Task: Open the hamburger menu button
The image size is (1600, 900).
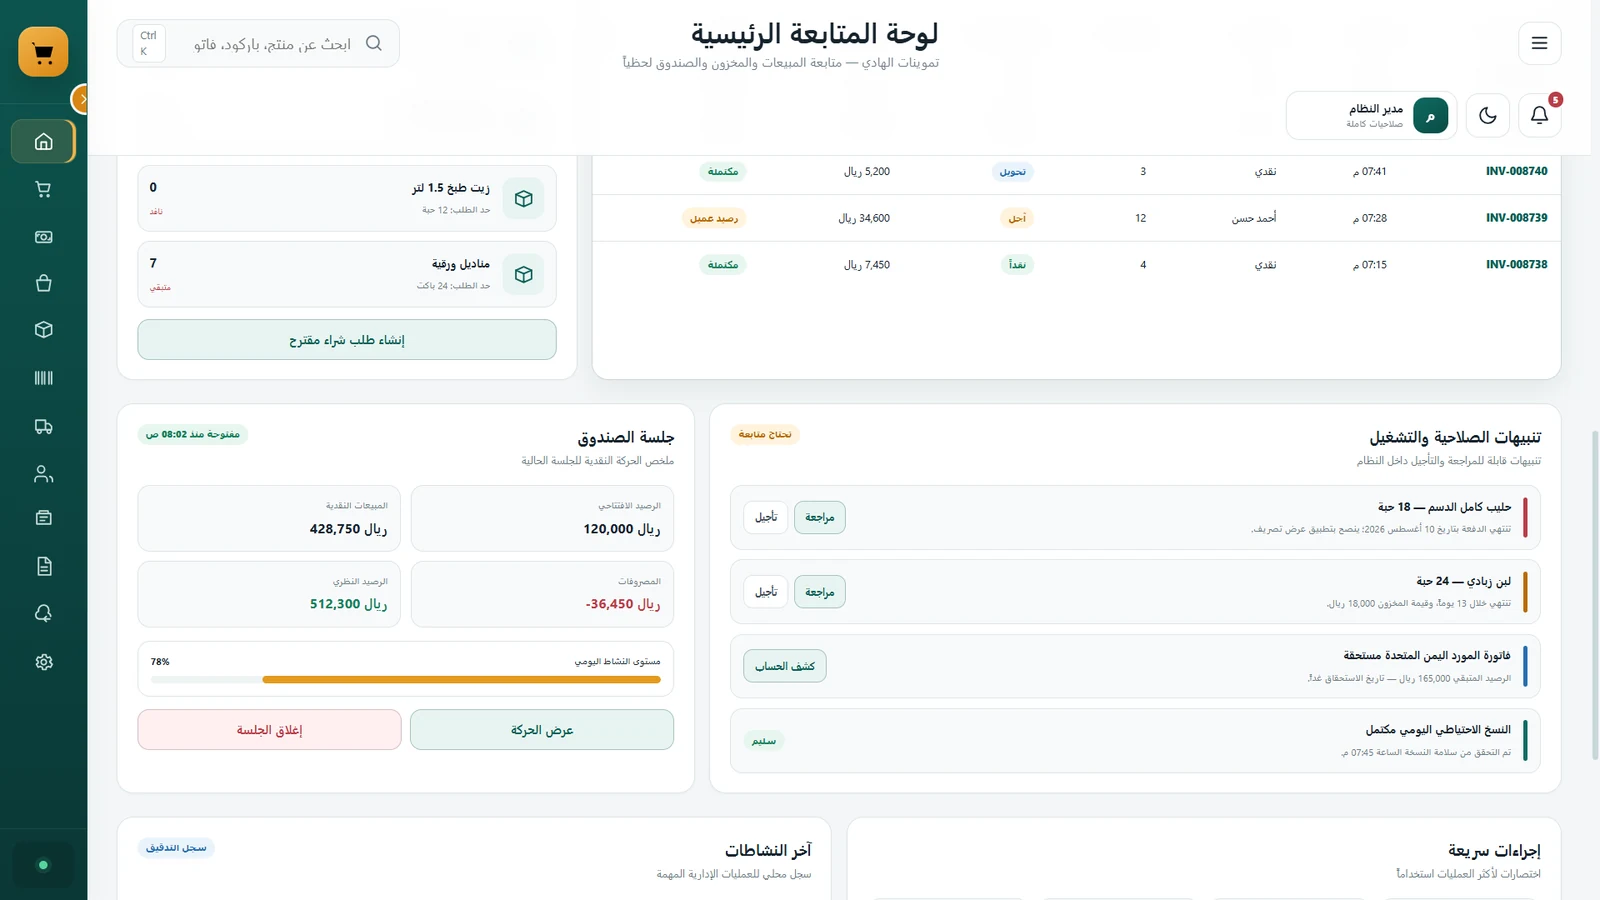Action: pyautogui.click(x=1539, y=43)
